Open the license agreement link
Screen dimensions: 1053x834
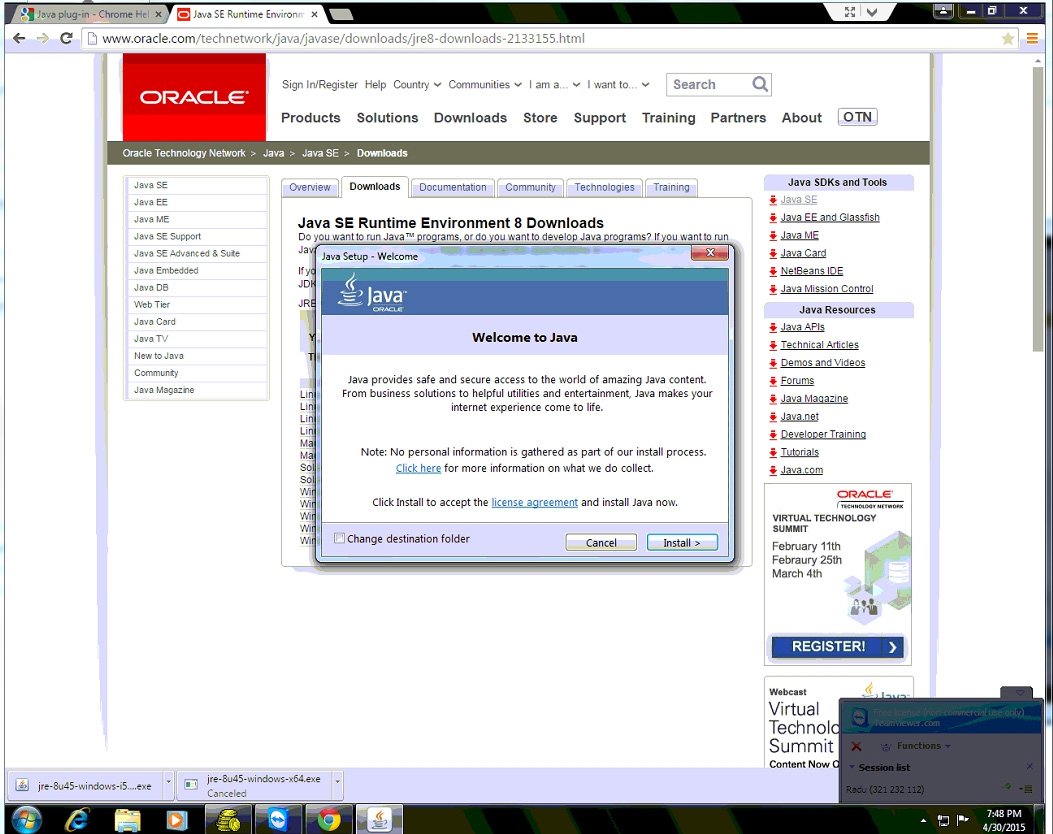click(535, 502)
